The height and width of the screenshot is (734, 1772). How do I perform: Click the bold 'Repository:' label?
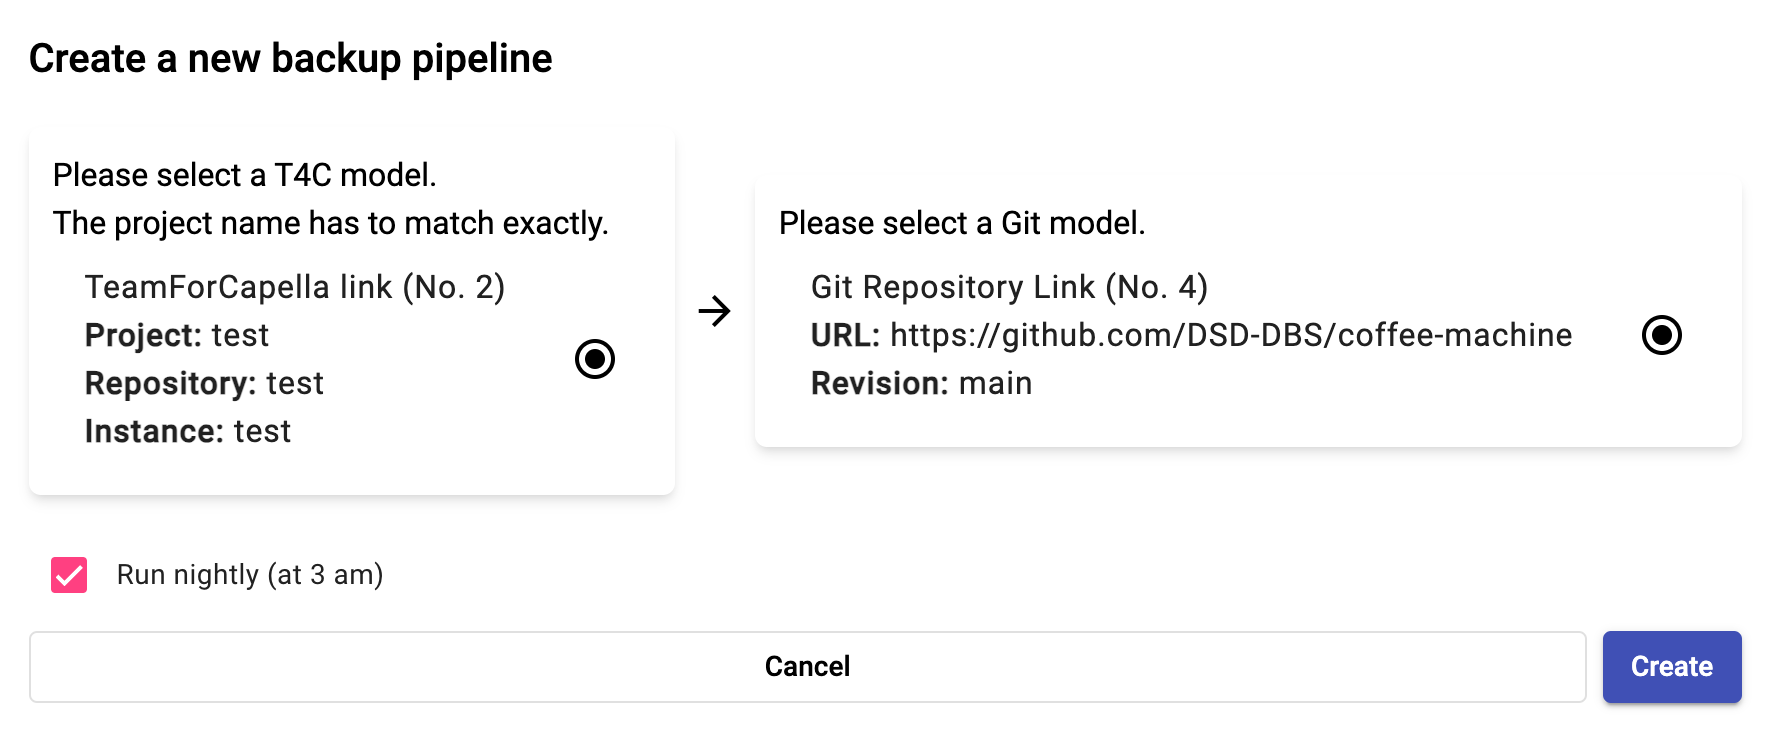(x=170, y=383)
